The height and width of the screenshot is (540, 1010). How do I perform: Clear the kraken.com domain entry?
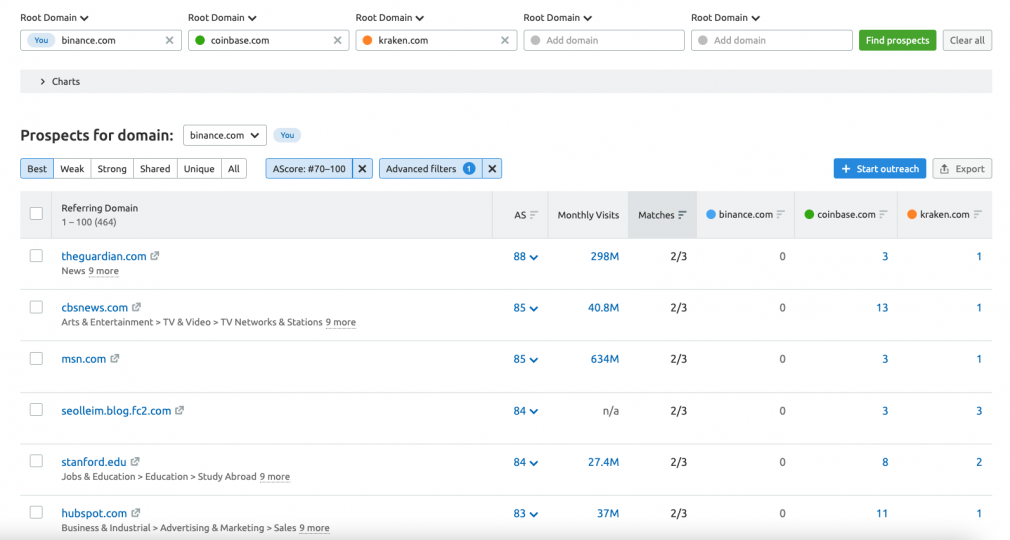(505, 40)
